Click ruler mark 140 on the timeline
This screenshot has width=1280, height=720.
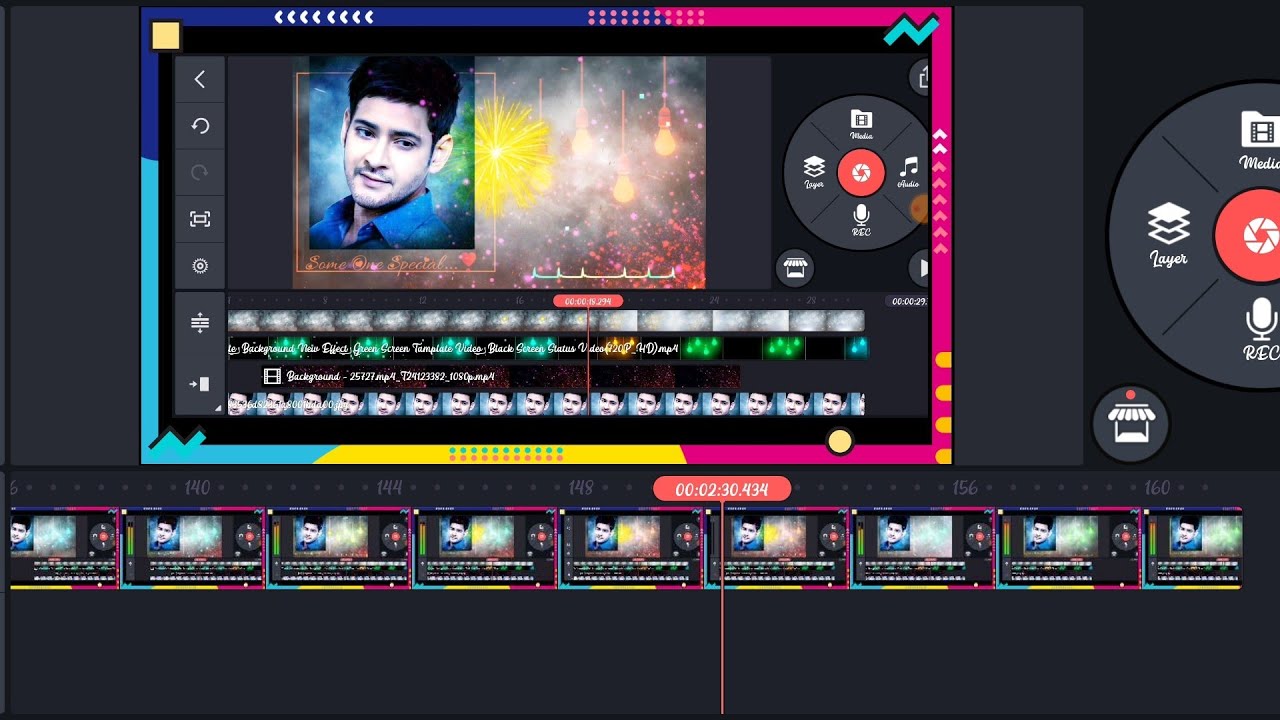point(197,488)
